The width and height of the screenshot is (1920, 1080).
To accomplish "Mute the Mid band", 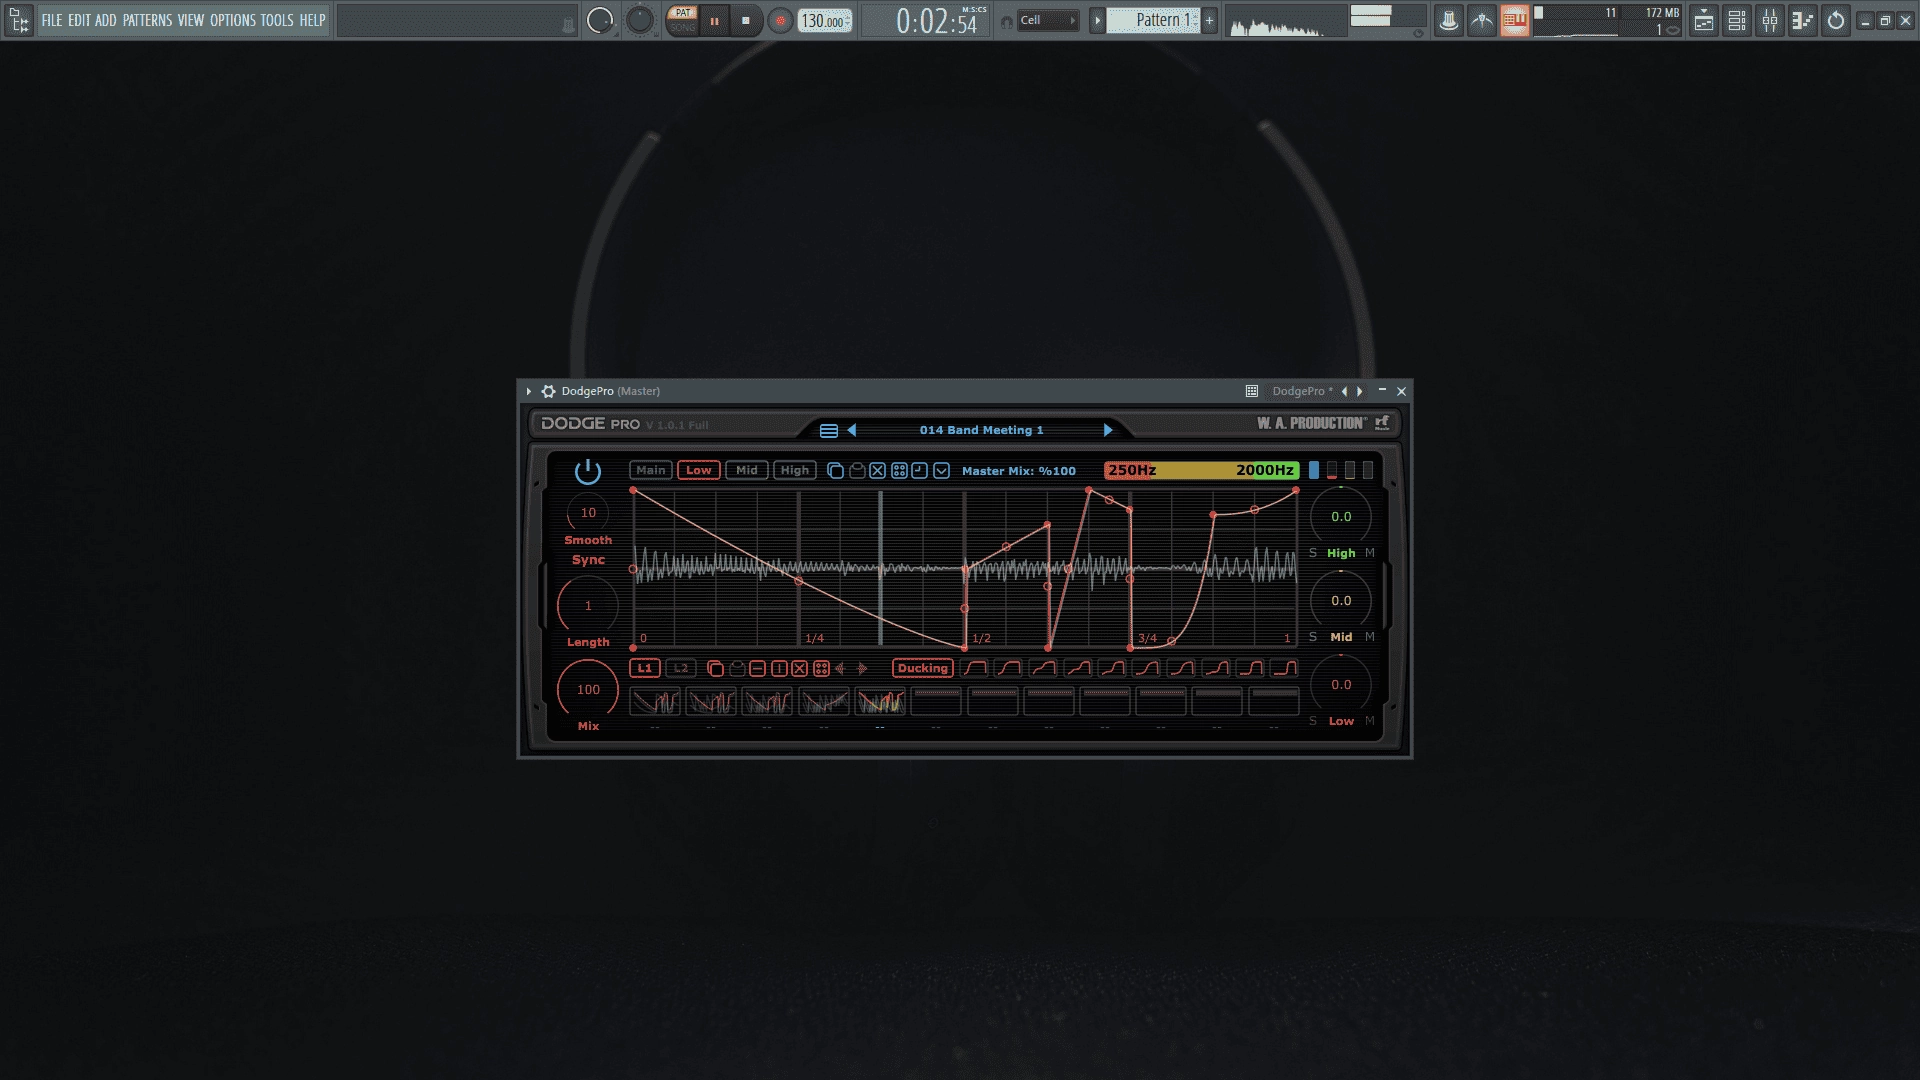I will [x=1370, y=637].
